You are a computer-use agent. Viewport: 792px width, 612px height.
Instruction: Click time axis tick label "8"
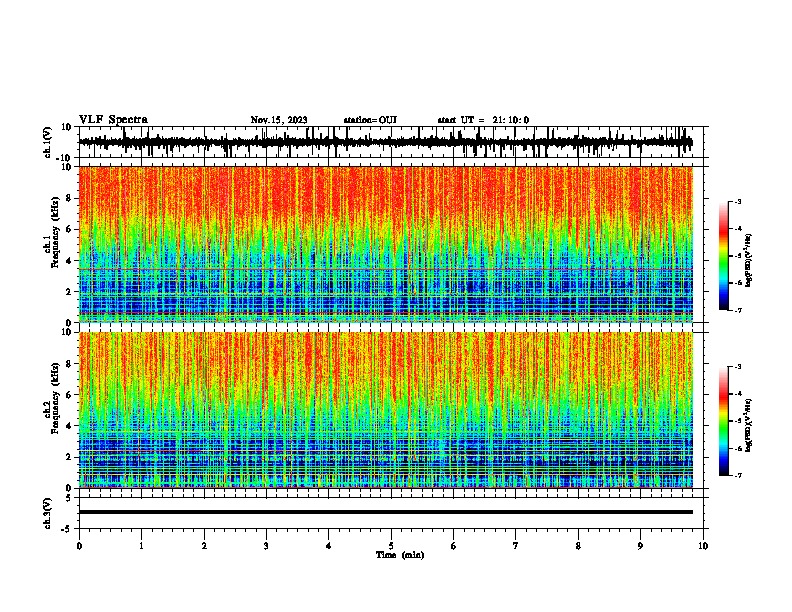[578, 546]
